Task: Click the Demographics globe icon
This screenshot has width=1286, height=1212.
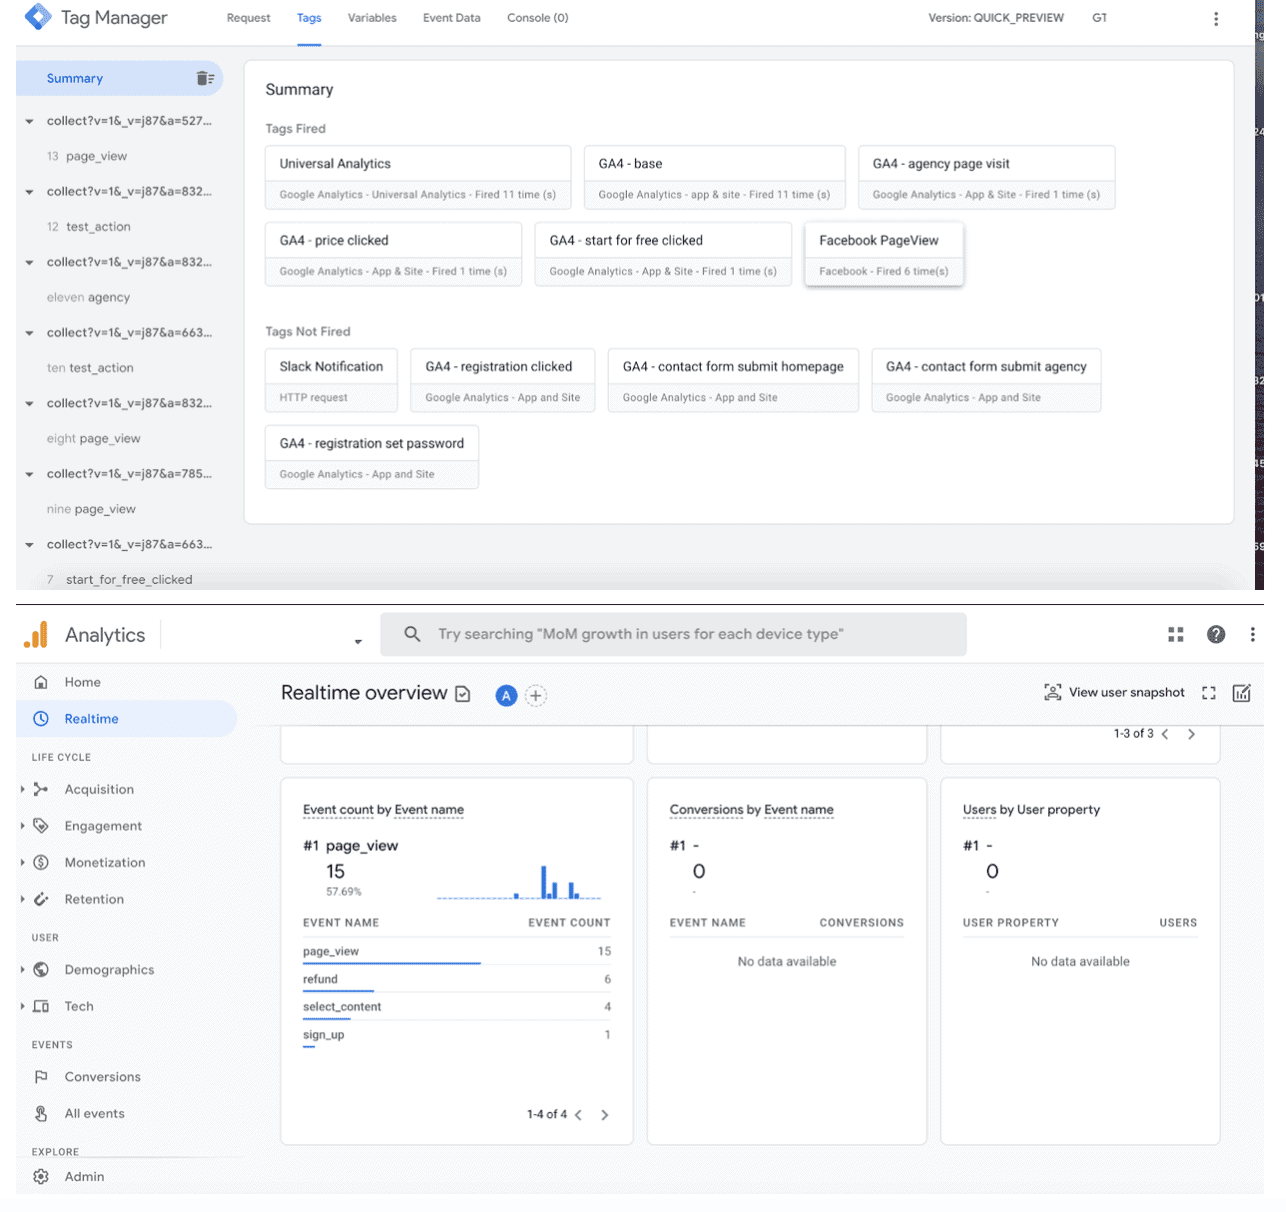Action: point(41,970)
